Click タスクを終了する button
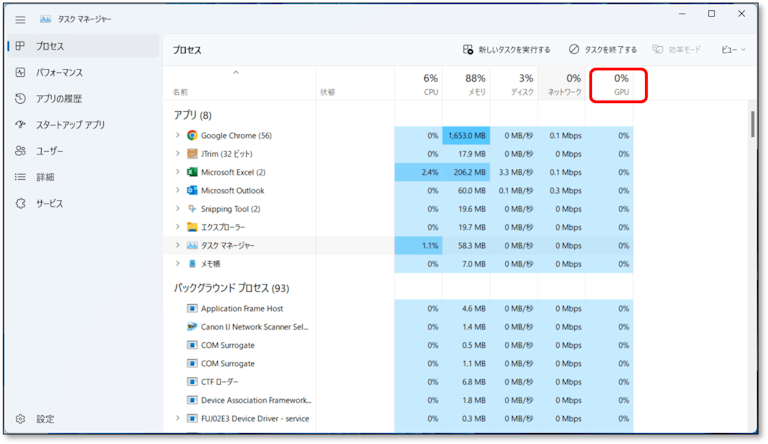The image size is (768, 444). click(x=602, y=49)
